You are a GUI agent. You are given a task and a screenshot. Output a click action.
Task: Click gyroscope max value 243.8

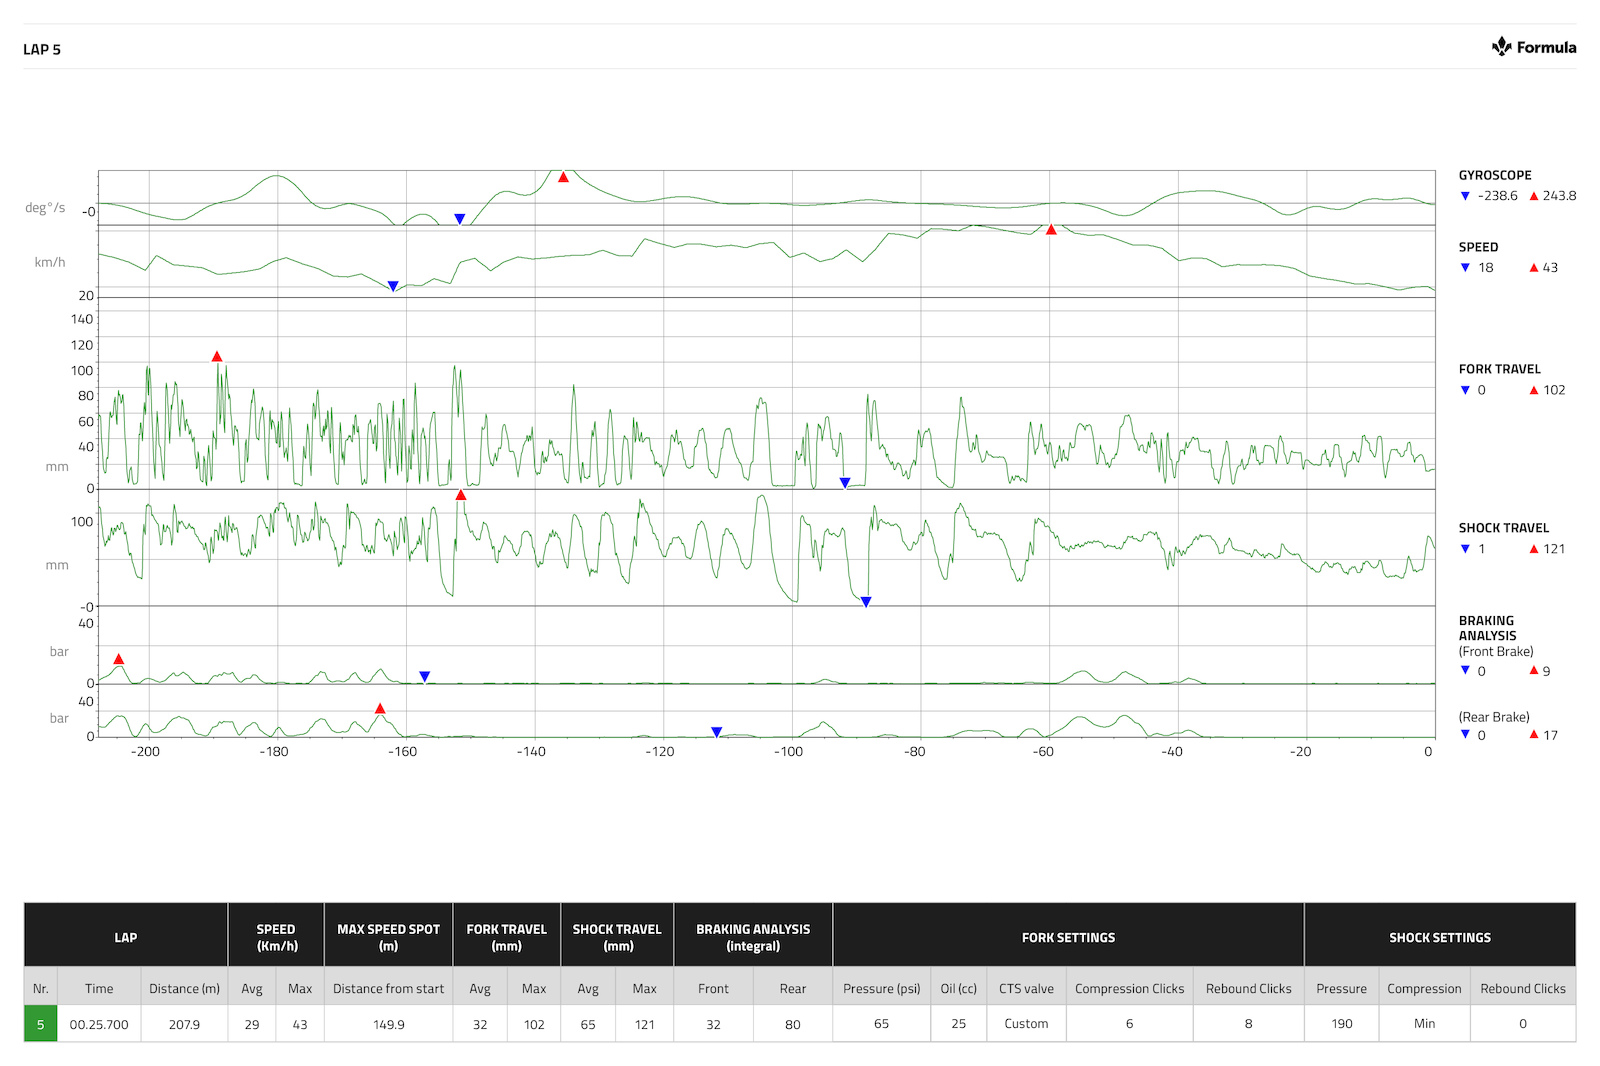point(1559,196)
